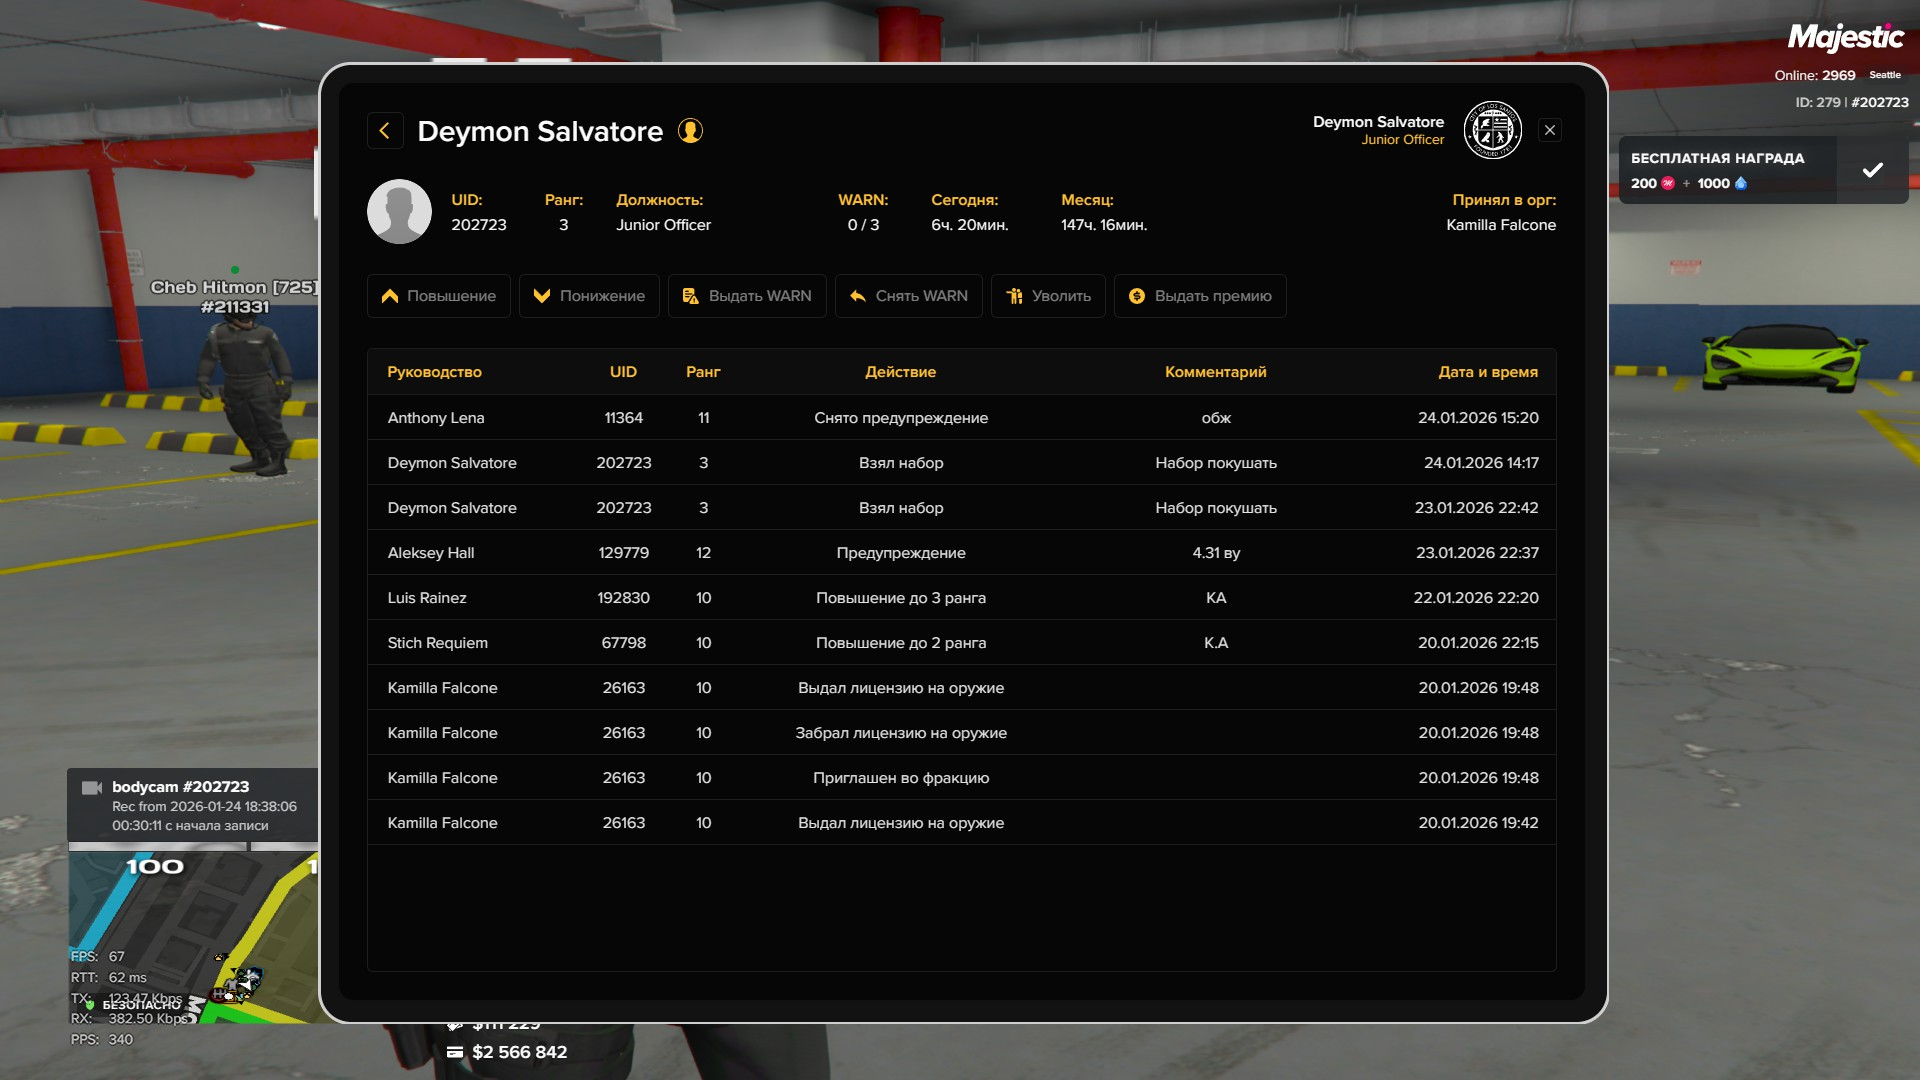Click the Повышение promote button

438,296
